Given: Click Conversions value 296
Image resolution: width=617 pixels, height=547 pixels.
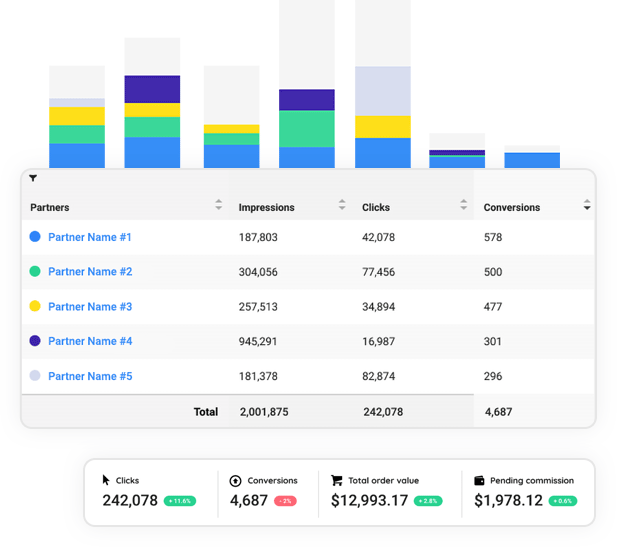Looking at the screenshot, I should tap(493, 376).
